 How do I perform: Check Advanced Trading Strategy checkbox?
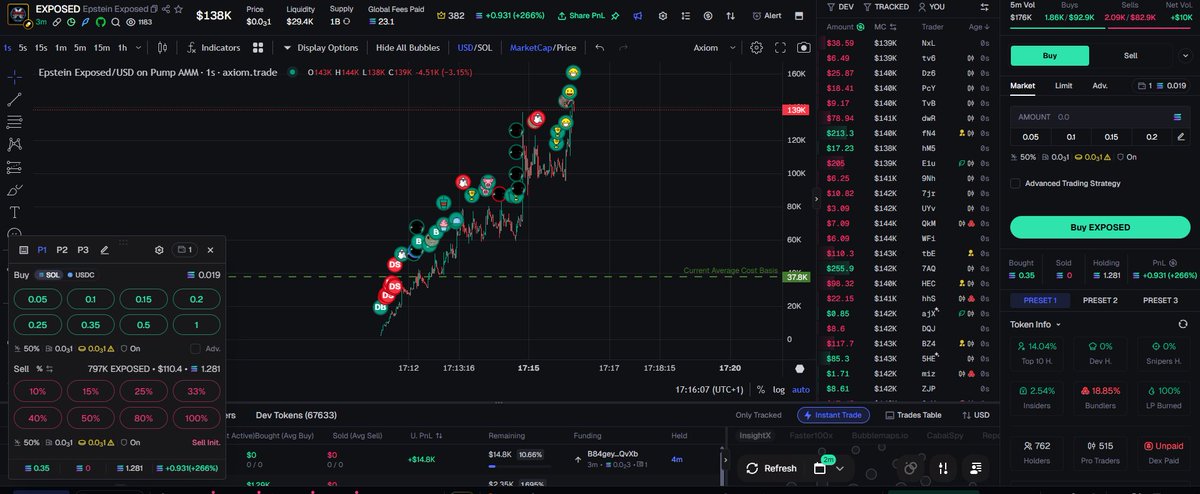pyautogui.click(x=1016, y=183)
